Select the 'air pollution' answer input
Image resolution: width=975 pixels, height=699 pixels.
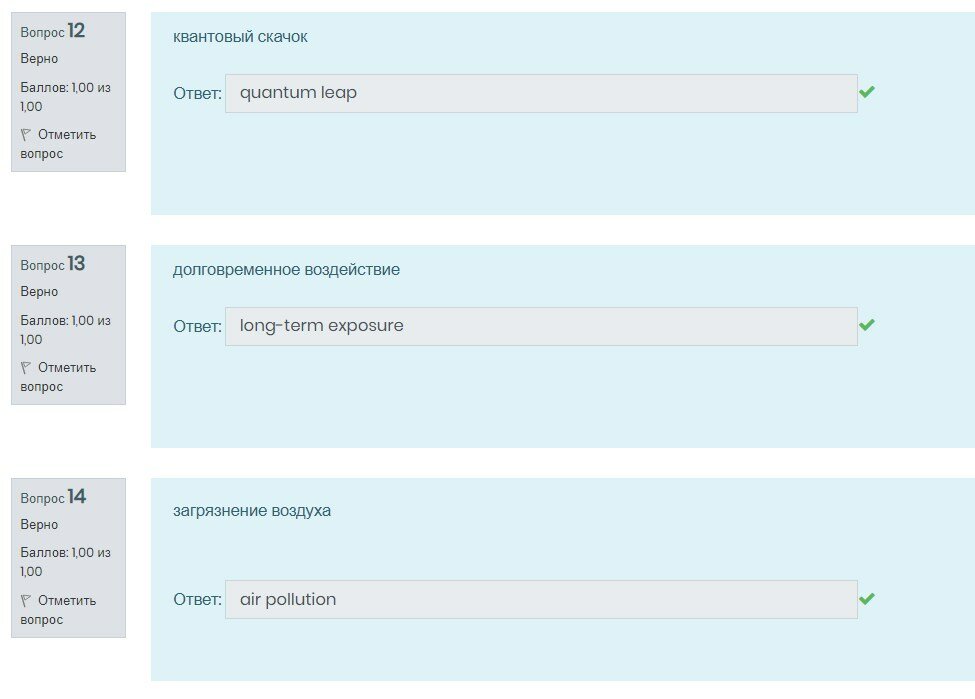(540, 599)
